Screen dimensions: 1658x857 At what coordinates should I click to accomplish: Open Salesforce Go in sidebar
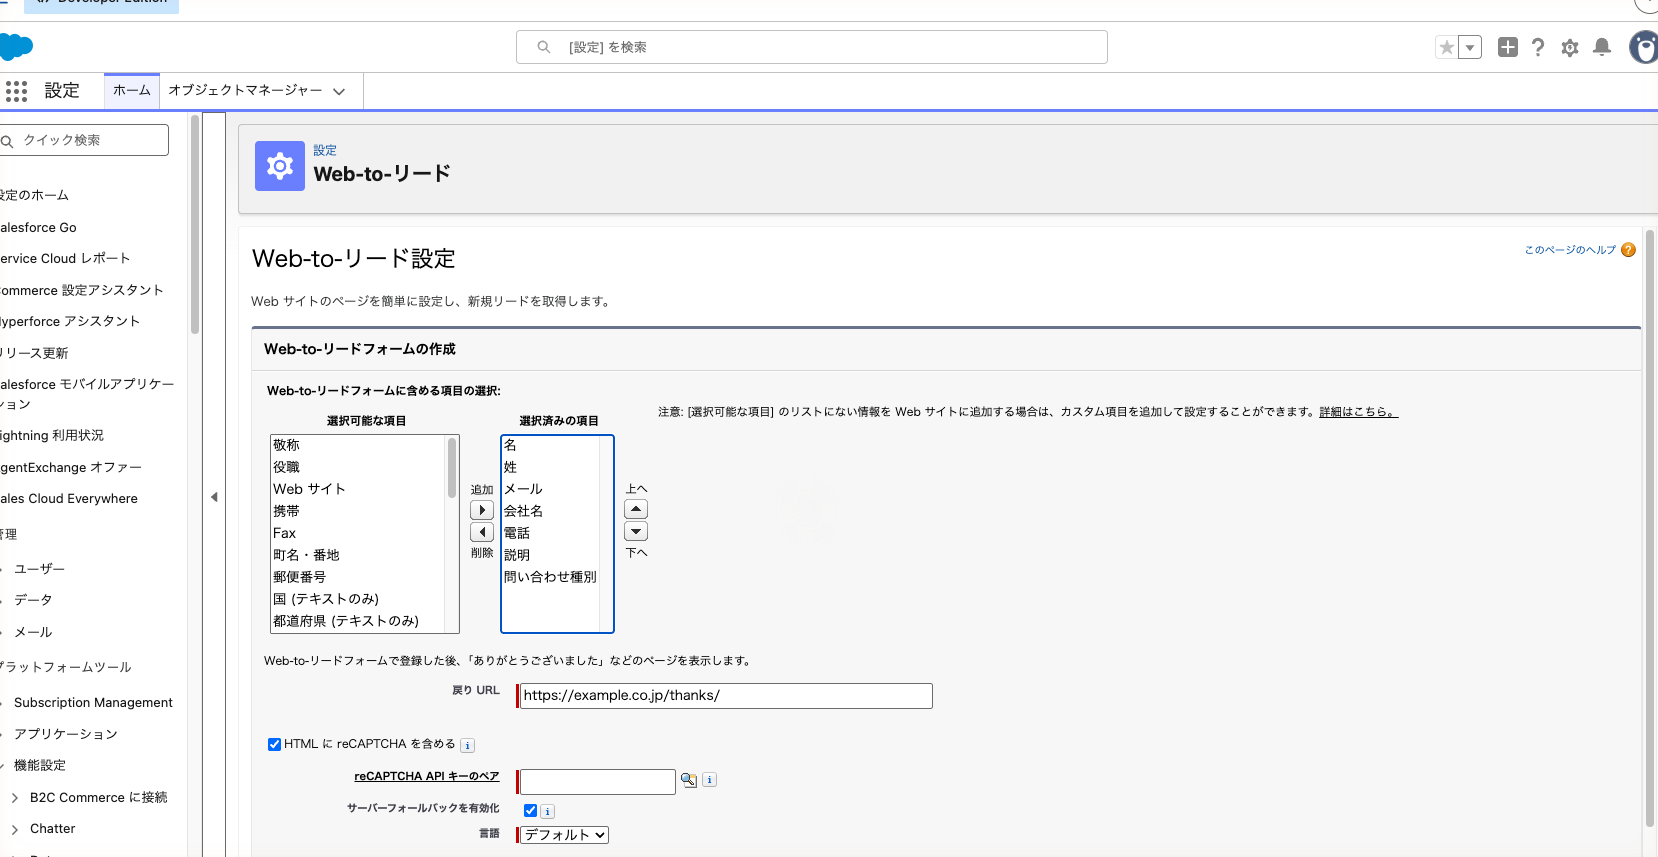point(38,227)
